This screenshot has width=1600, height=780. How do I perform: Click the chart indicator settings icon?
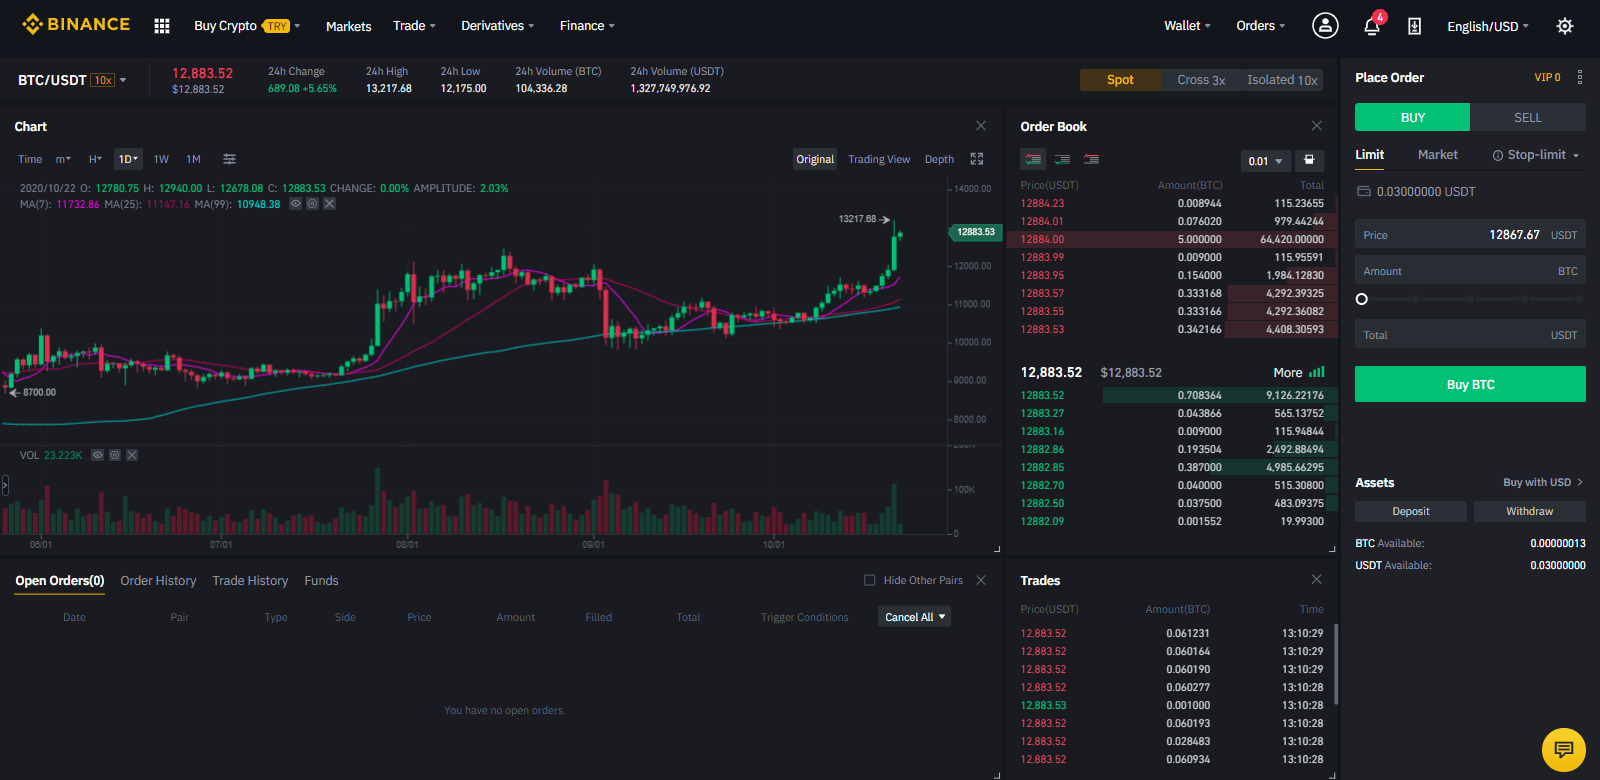tap(229, 159)
